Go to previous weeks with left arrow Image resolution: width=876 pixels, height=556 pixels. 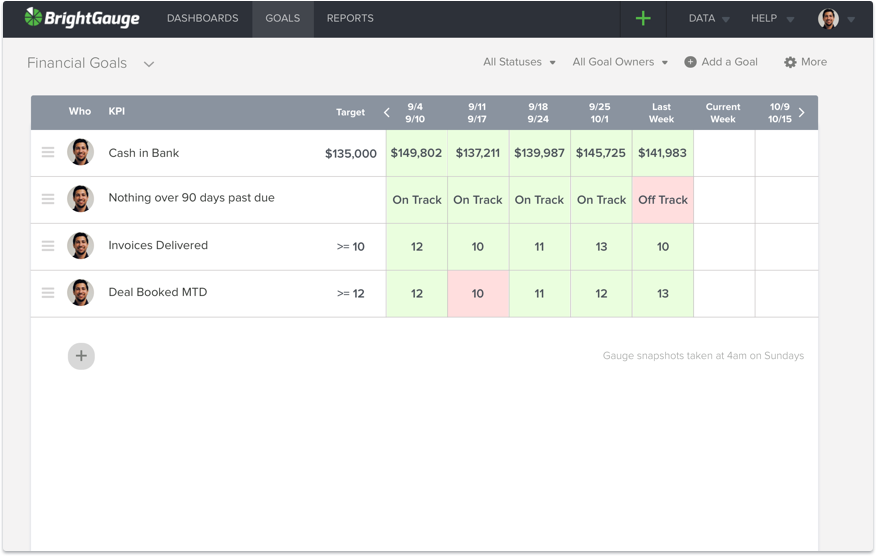pos(387,113)
